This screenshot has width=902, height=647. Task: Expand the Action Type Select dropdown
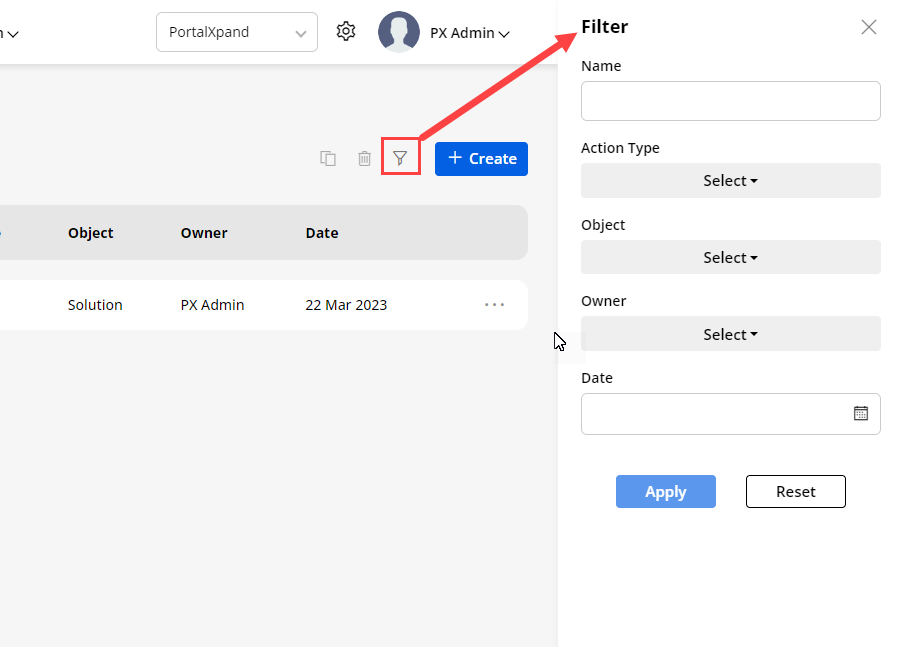tap(730, 181)
